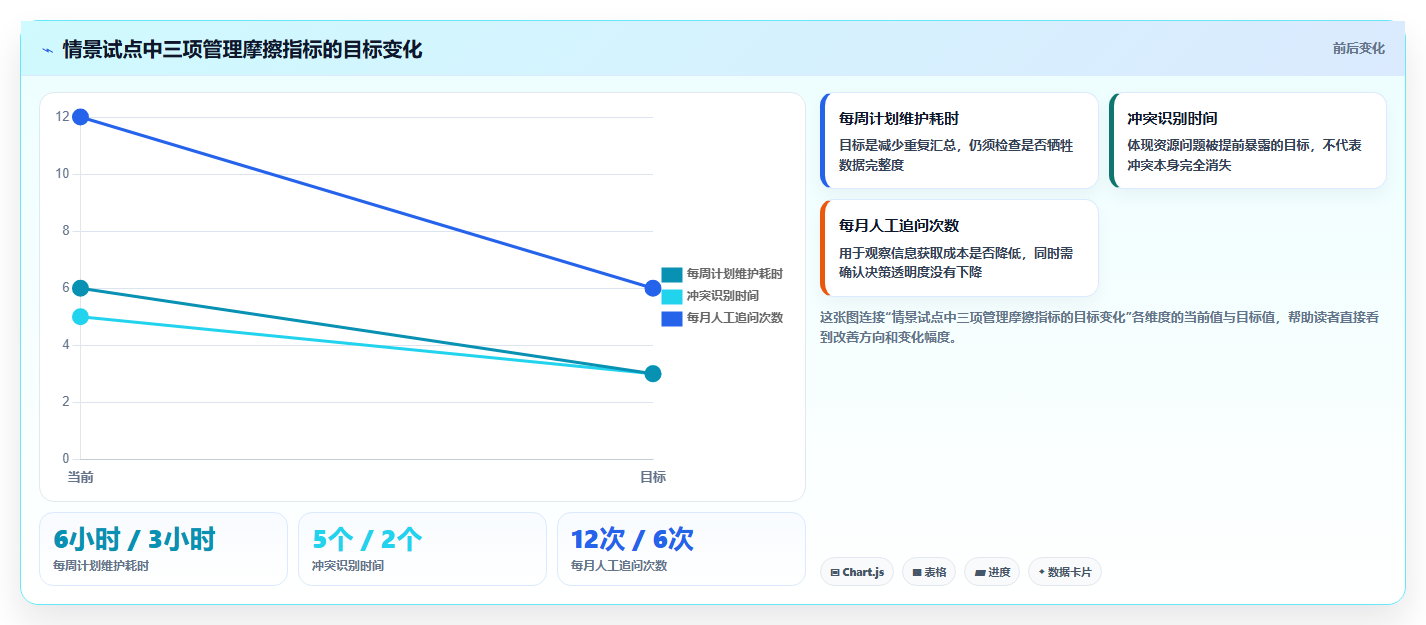Screen dimensions: 1426x625
Task: Click the 每月人工追问次数 caption under 12次 / 6次
Action: click(x=619, y=566)
